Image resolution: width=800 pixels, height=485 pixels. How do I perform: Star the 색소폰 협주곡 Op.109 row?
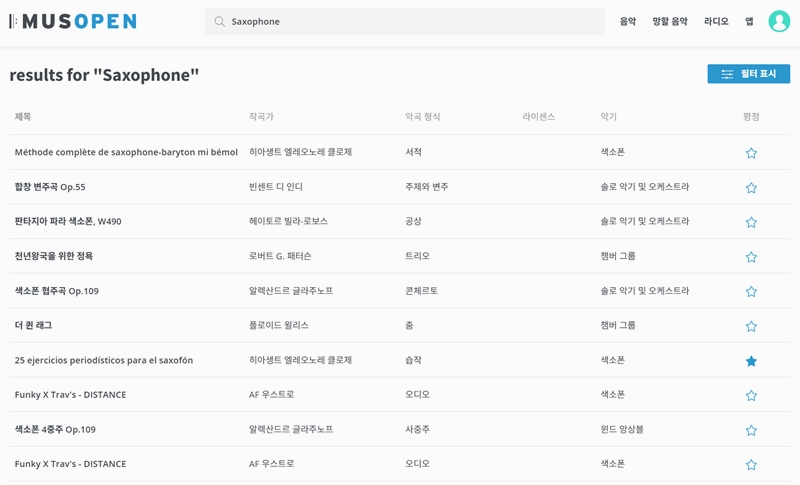pos(751,292)
